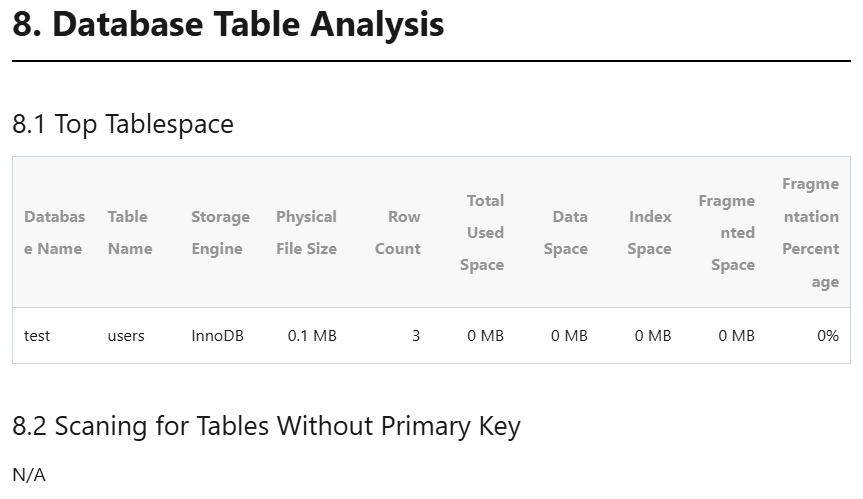Click the Physical File Size column header

(x=306, y=232)
